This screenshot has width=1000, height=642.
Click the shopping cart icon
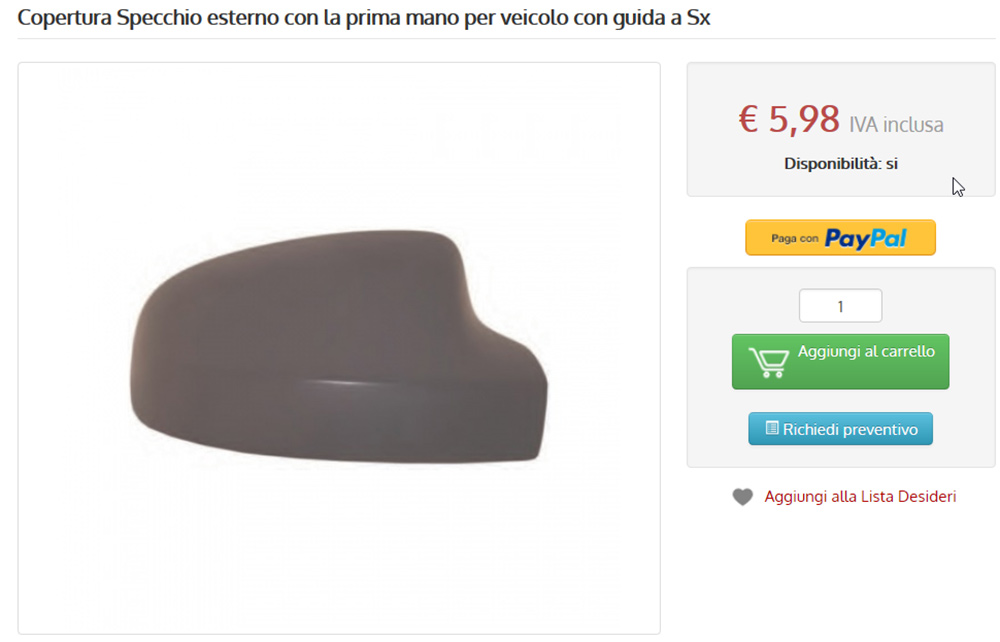pos(768,362)
